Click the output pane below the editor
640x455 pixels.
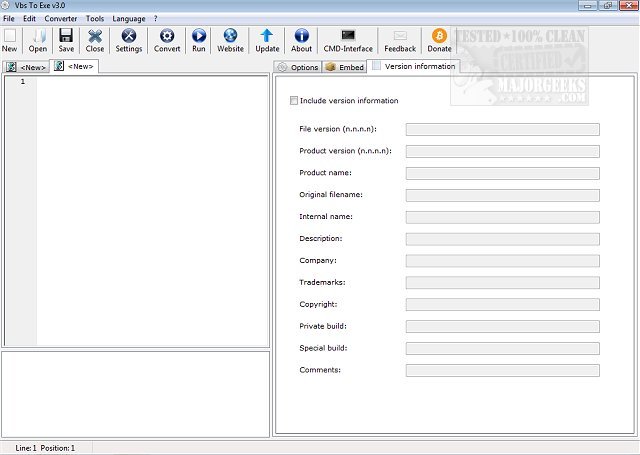click(x=136, y=394)
